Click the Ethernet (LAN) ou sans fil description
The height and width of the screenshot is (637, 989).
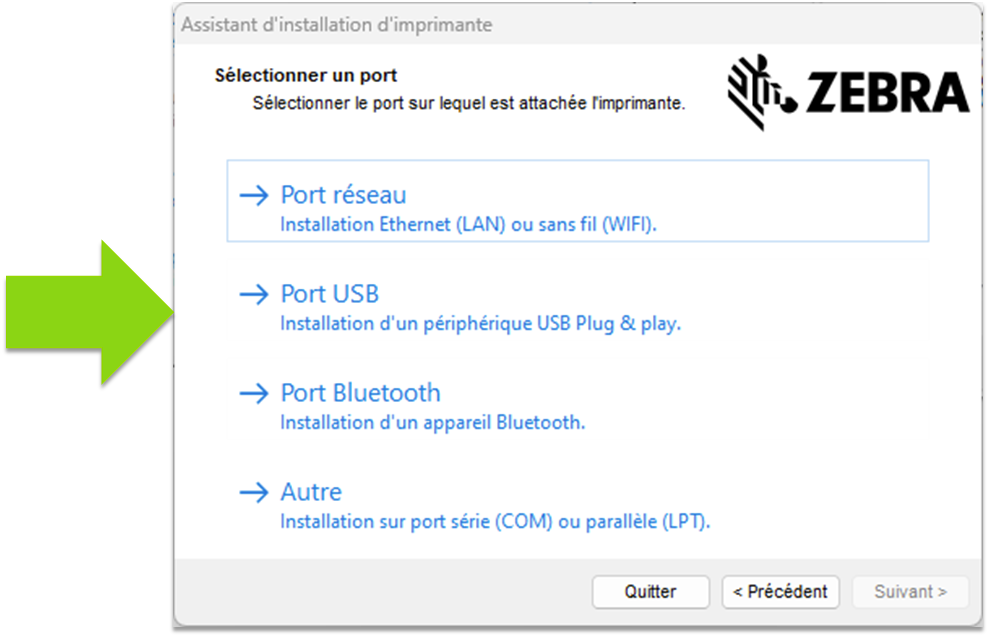[x=468, y=225]
